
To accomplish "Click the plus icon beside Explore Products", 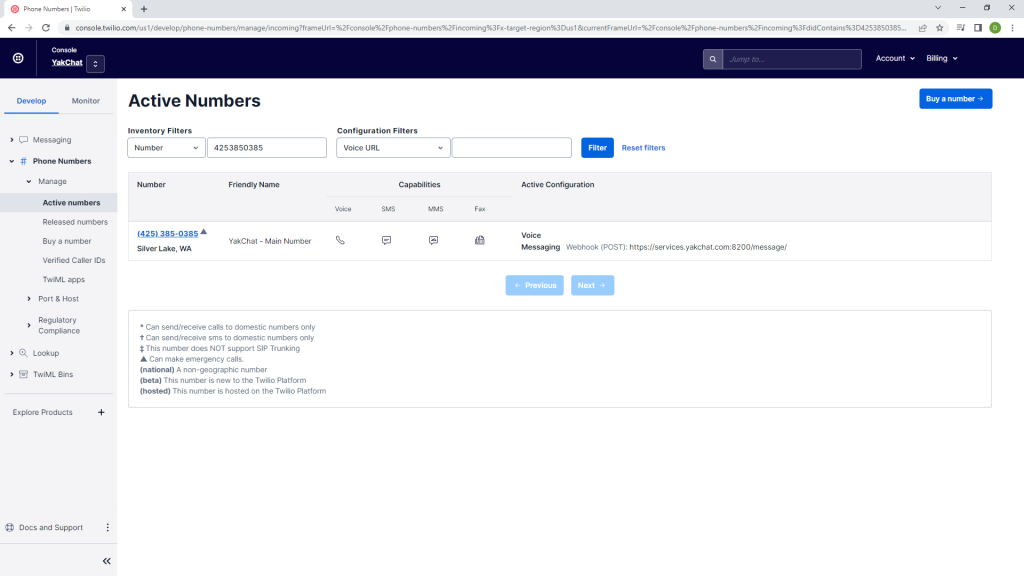I will pos(101,412).
